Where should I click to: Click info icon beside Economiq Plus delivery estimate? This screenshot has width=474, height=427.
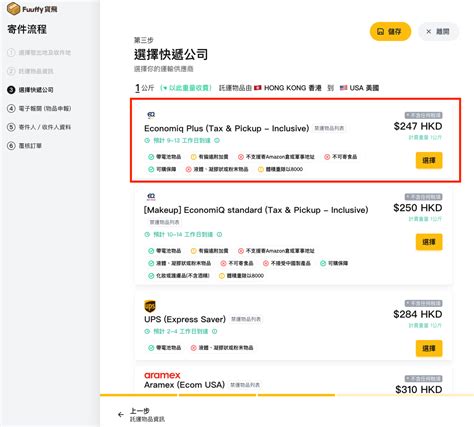point(217,140)
